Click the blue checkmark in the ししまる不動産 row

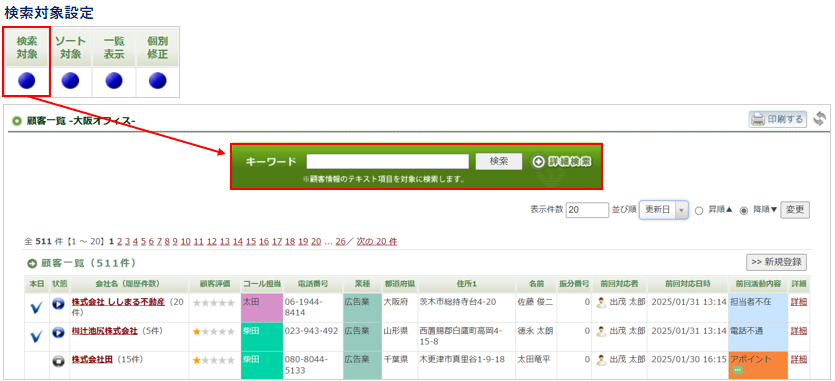[x=36, y=308]
